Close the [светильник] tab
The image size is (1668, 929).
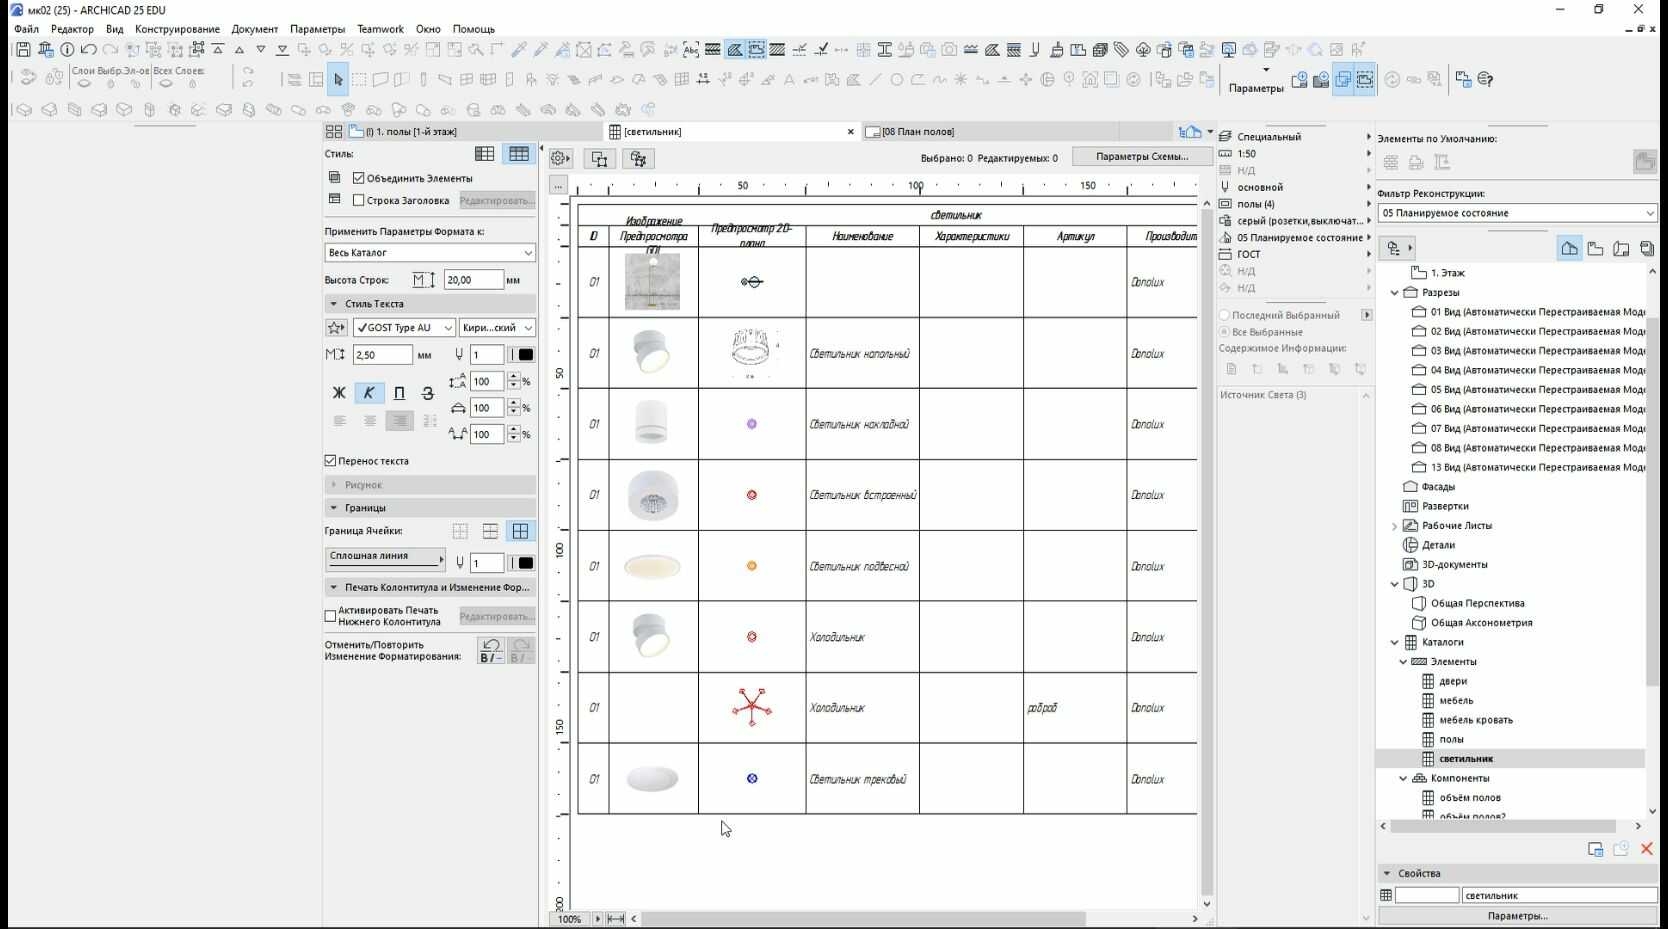pos(851,132)
